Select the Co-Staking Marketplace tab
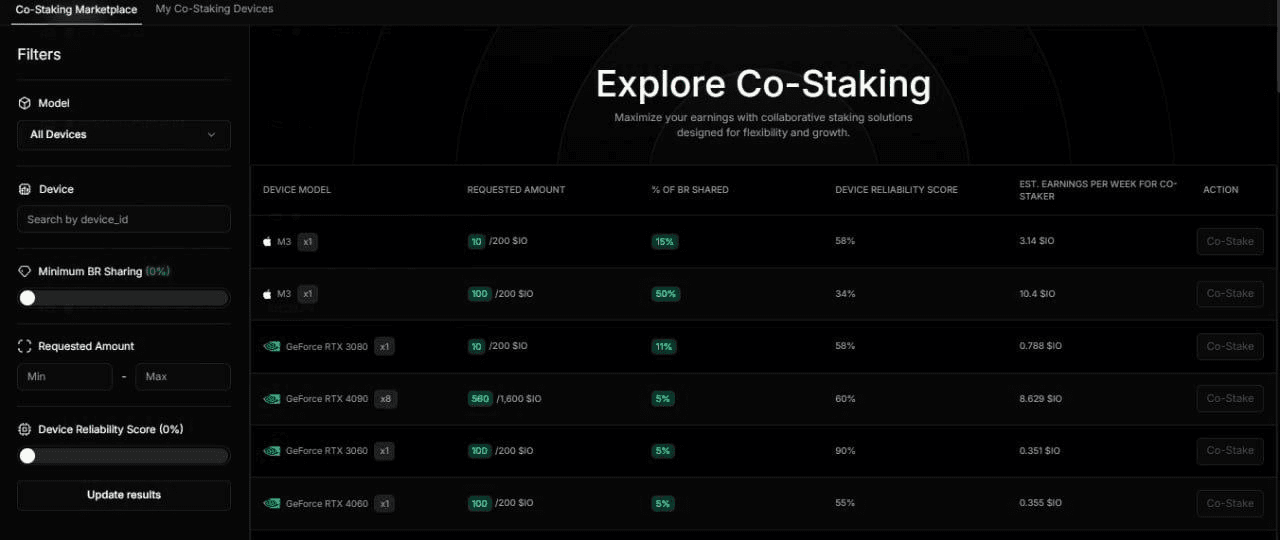The width and height of the screenshot is (1280, 540). 76,10
